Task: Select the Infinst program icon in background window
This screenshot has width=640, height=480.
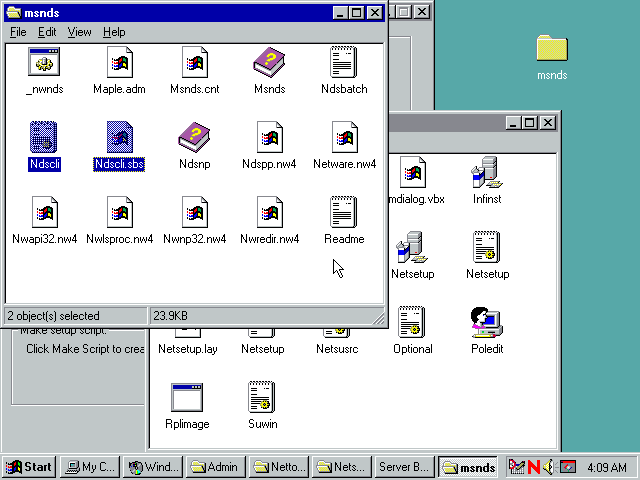Action: pos(487,172)
